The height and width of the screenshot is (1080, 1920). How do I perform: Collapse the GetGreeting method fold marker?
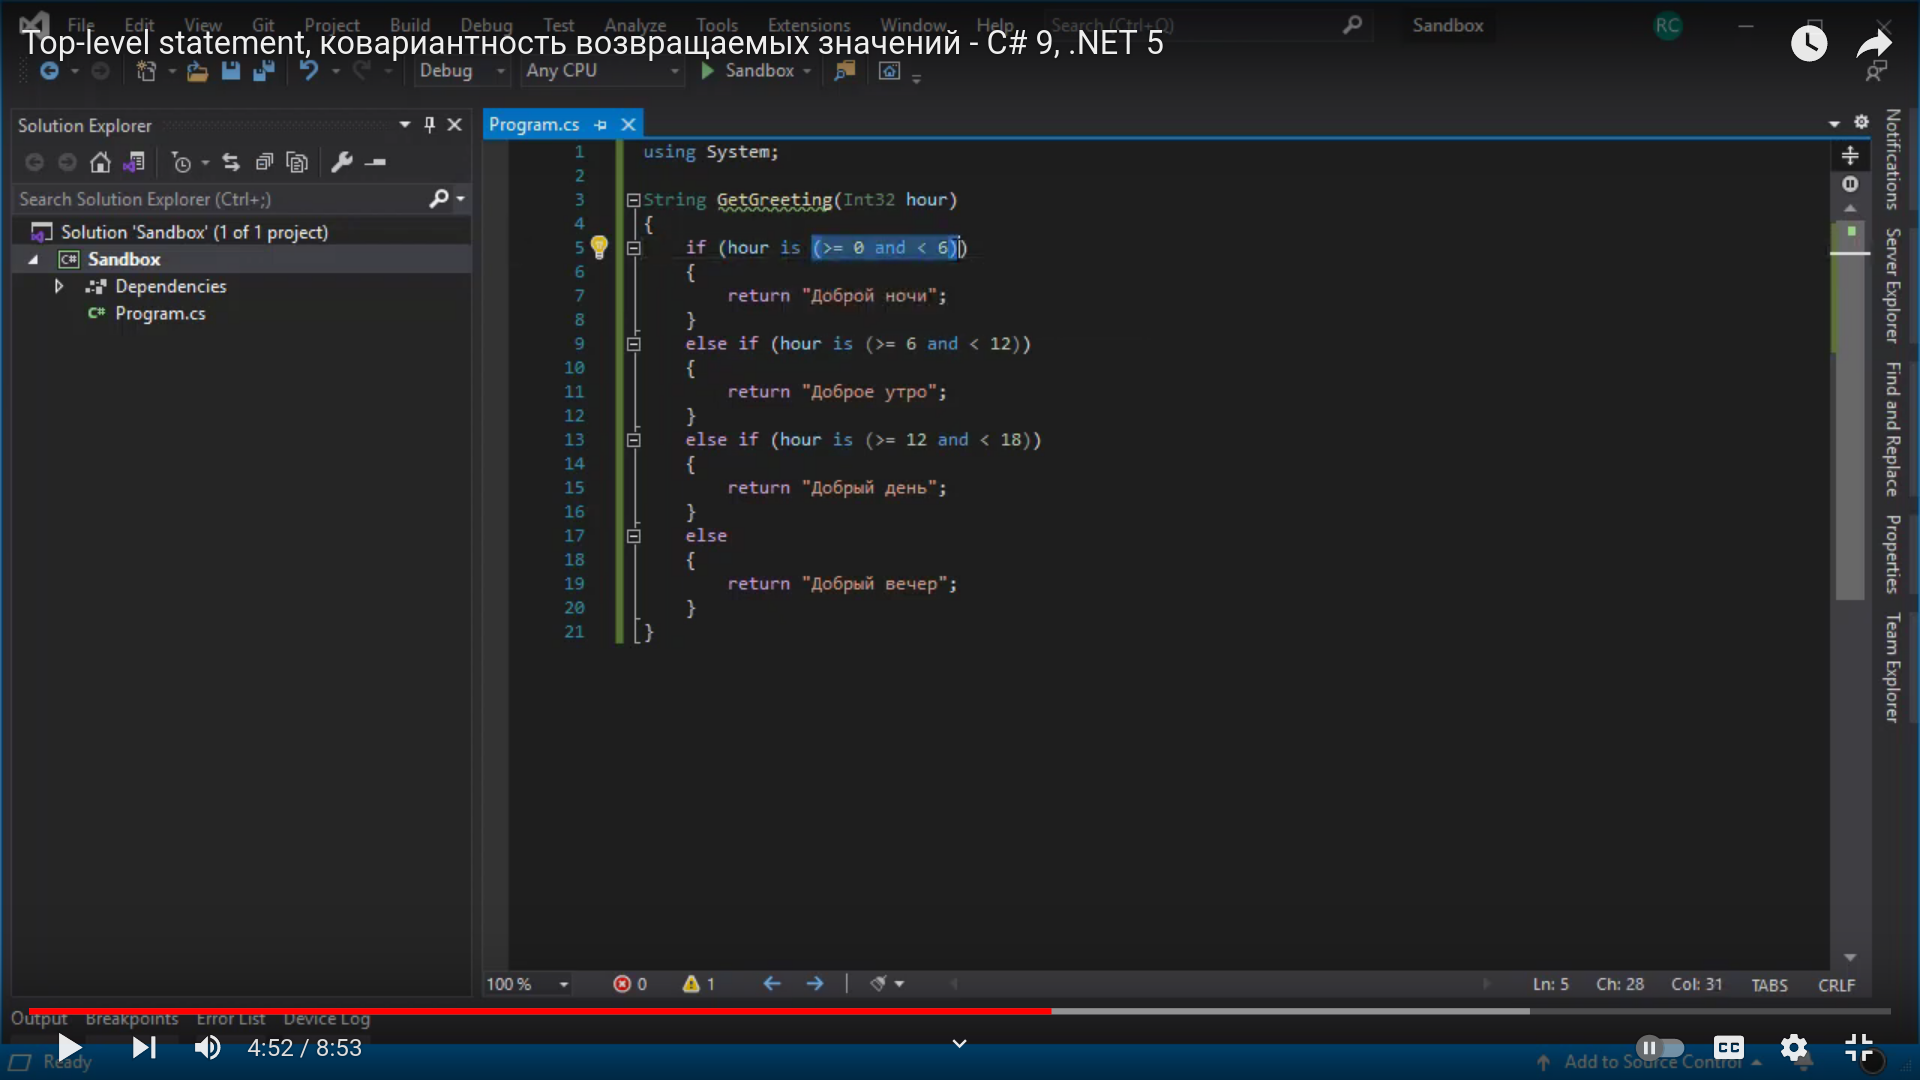633,200
